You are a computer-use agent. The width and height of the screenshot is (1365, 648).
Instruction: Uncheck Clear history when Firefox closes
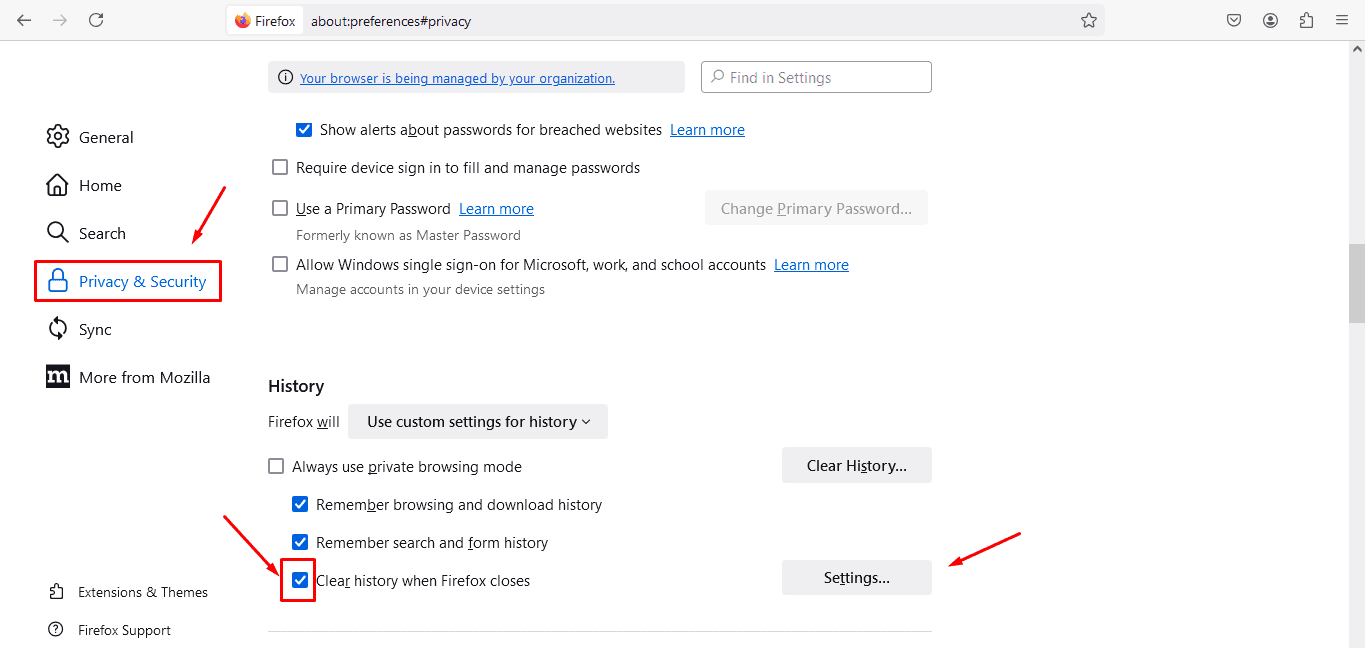(x=300, y=580)
